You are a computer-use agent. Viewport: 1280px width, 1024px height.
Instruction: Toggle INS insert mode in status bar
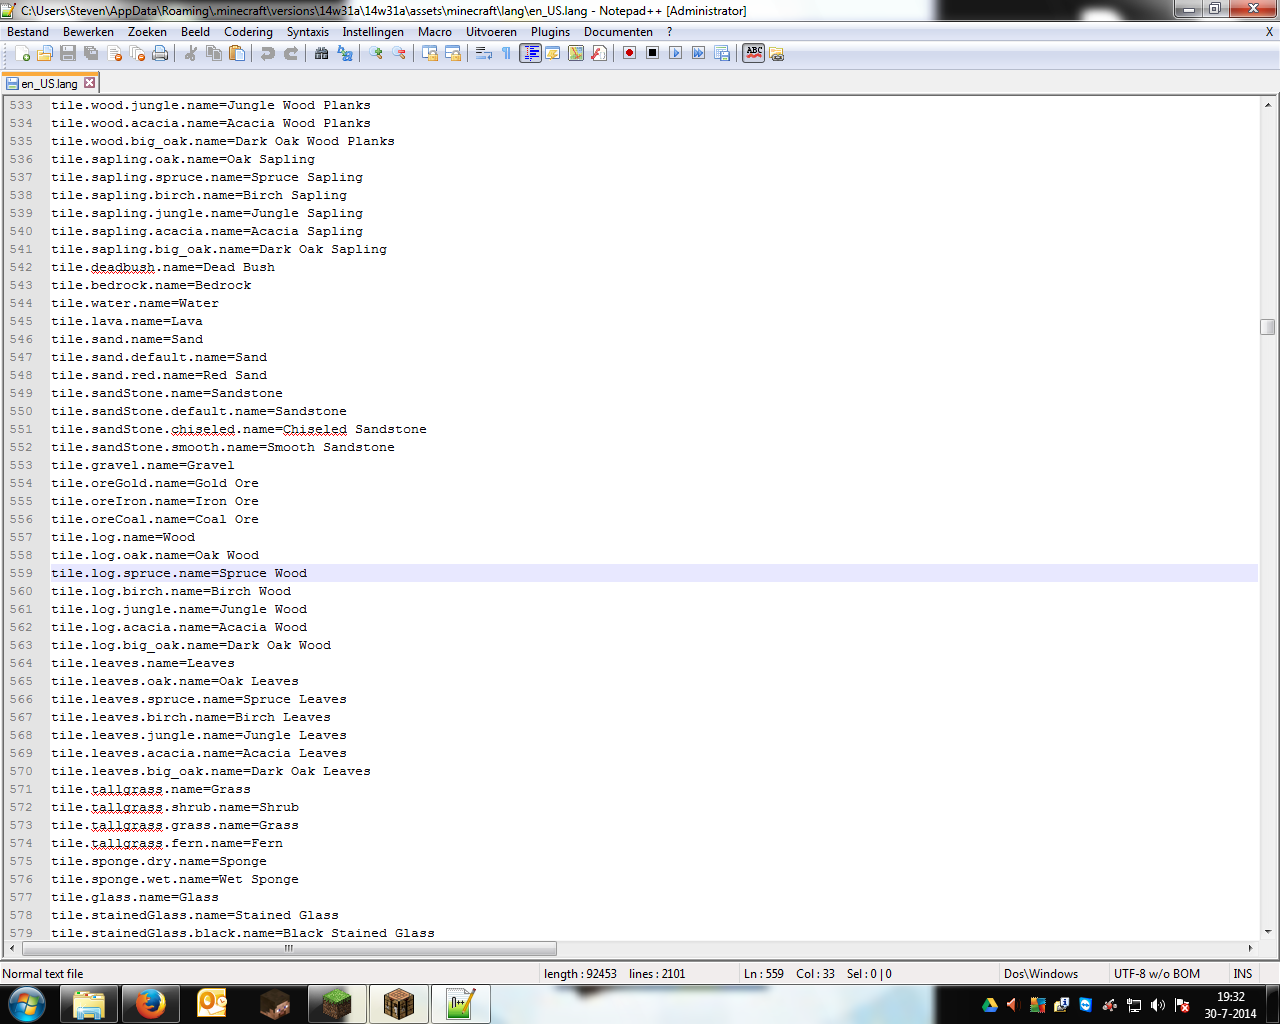tap(1243, 974)
